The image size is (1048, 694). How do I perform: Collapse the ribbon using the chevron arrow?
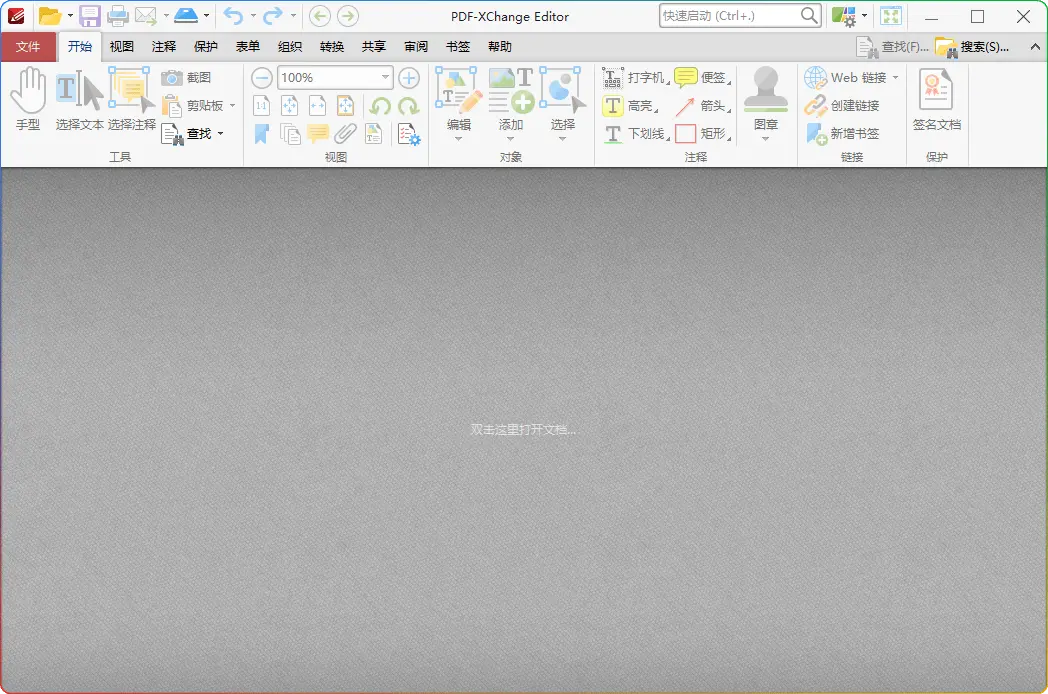point(1033,47)
